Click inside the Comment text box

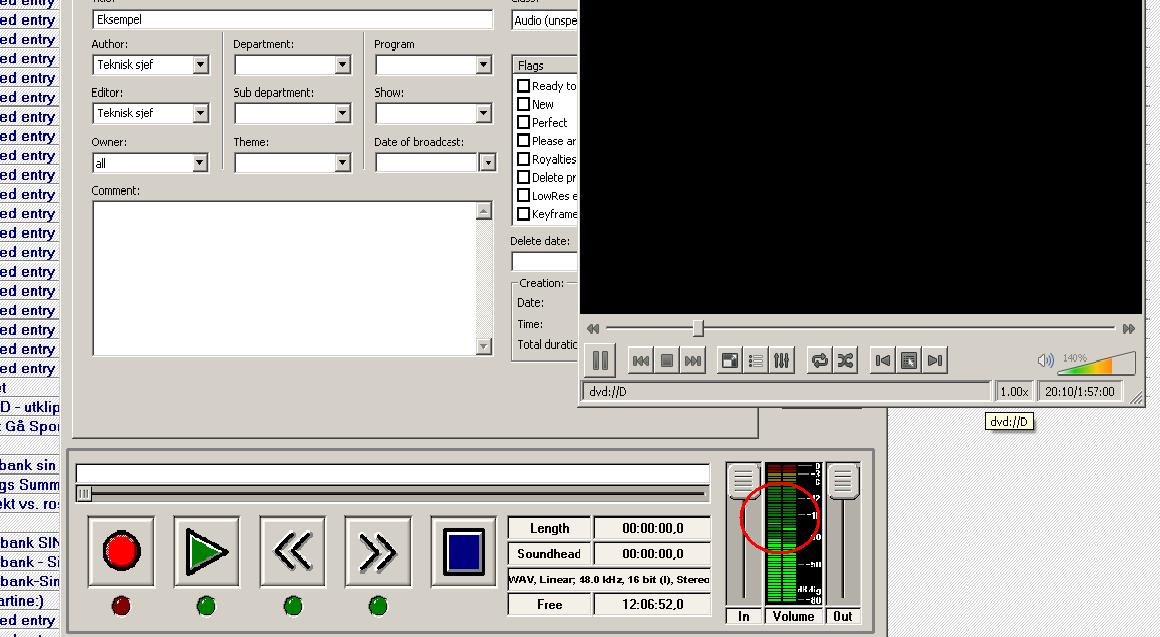point(285,278)
